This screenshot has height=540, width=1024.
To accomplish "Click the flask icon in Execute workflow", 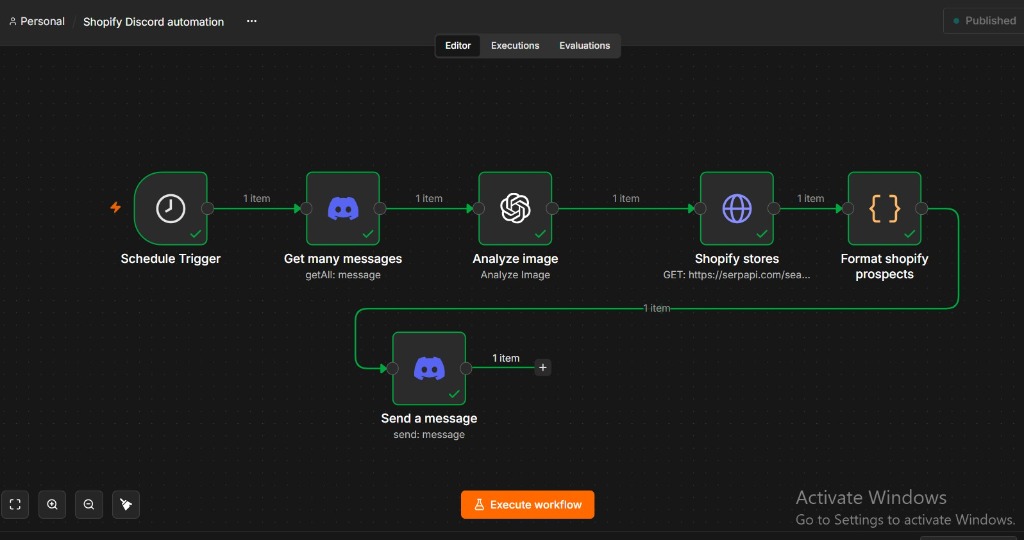I will tap(479, 505).
